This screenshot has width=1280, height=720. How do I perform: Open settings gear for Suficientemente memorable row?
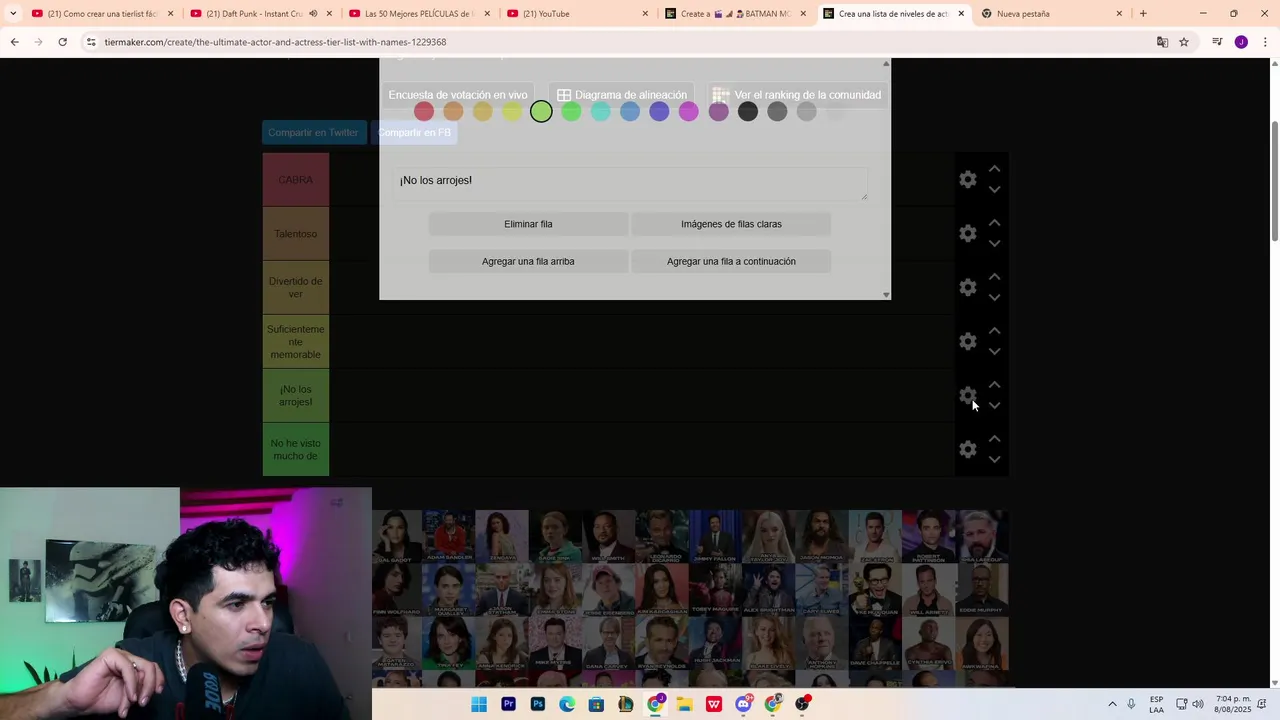click(967, 342)
